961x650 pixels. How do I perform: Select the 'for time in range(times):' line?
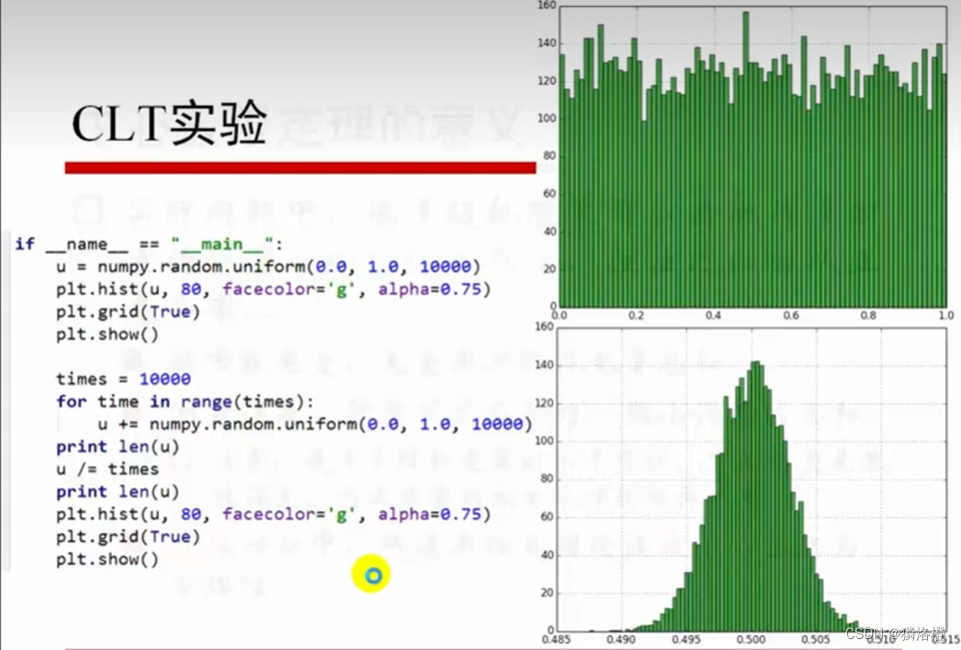[x=184, y=401]
